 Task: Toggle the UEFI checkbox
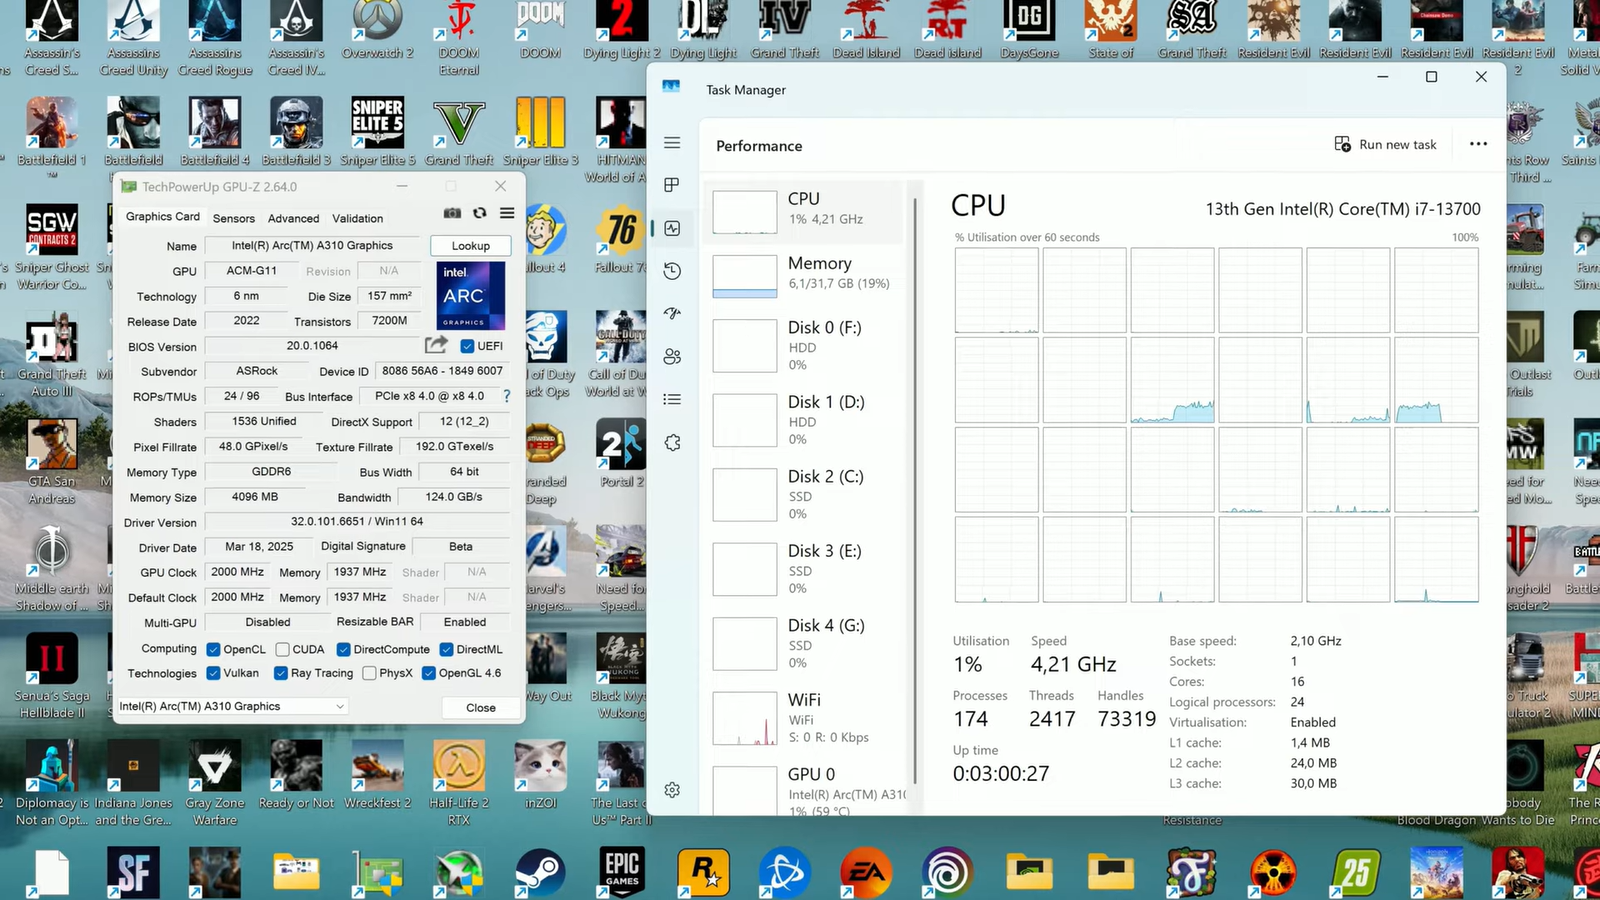click(x=467, y=346)
